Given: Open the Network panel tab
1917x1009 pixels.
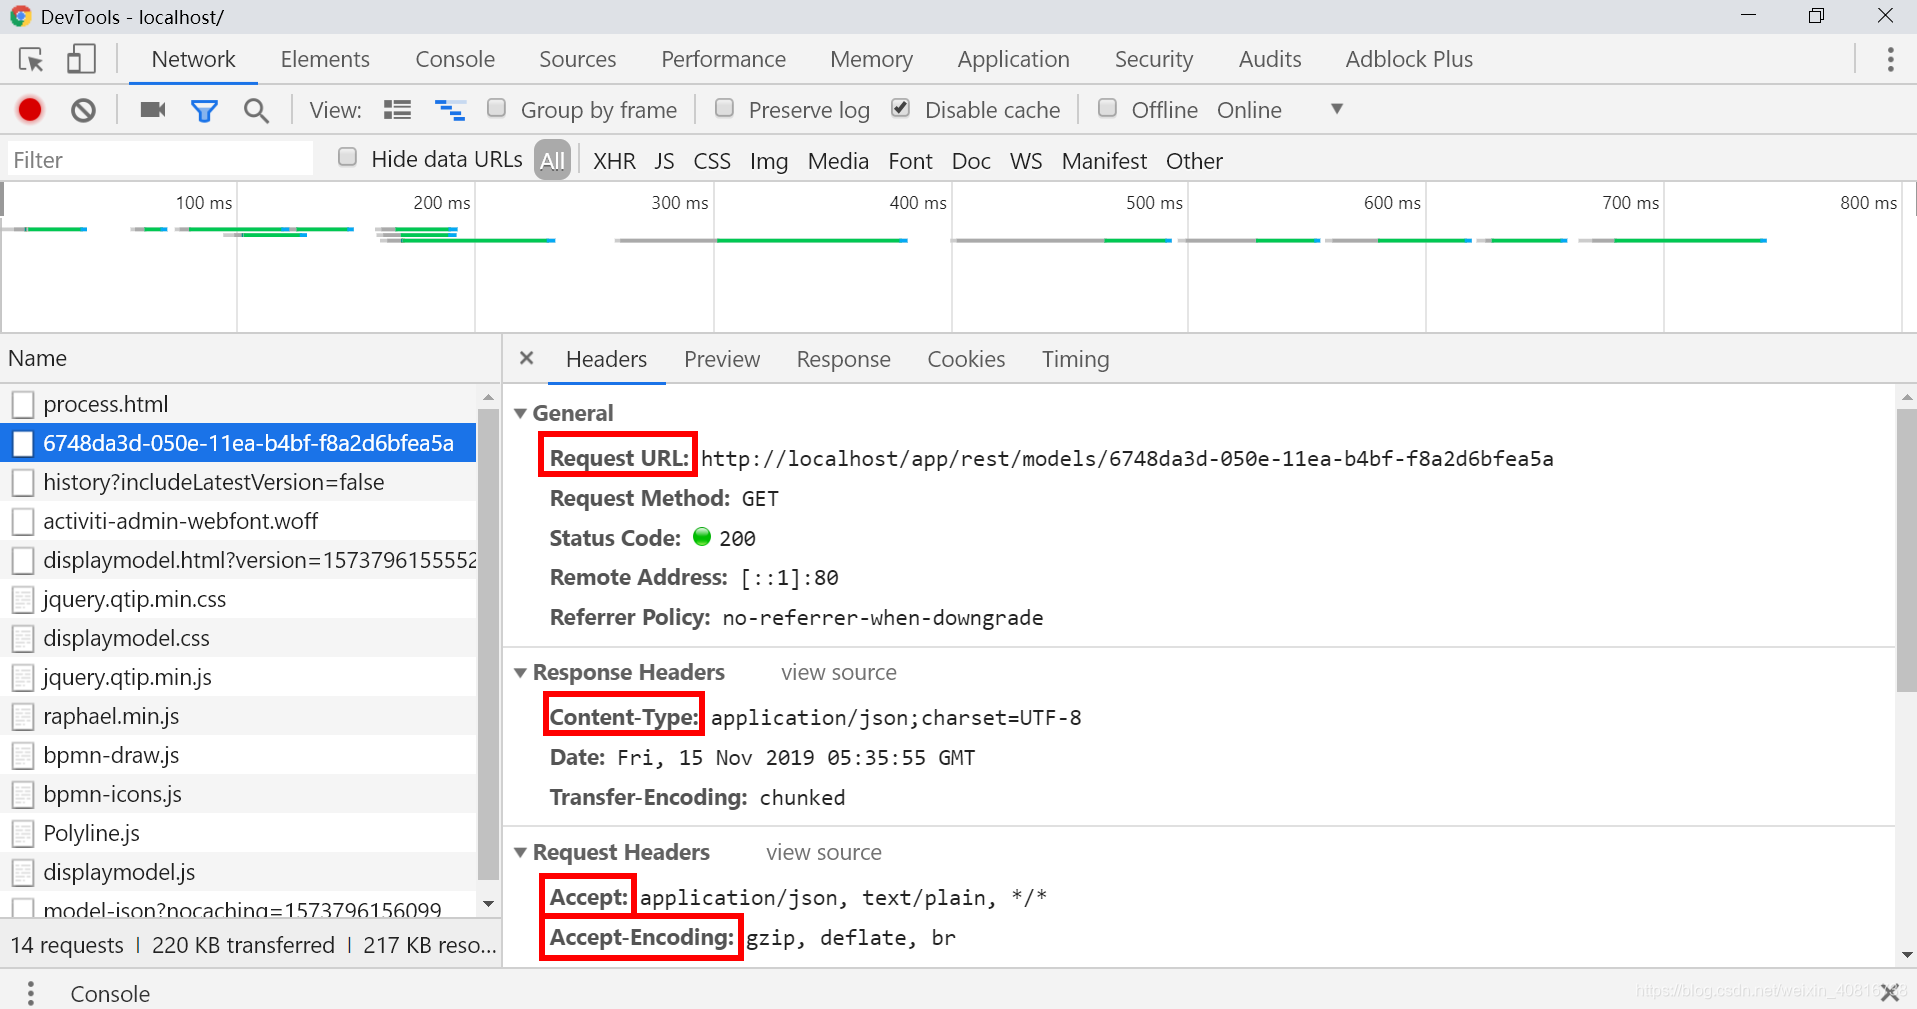Looking at the screenshot, I should [194, 59].
